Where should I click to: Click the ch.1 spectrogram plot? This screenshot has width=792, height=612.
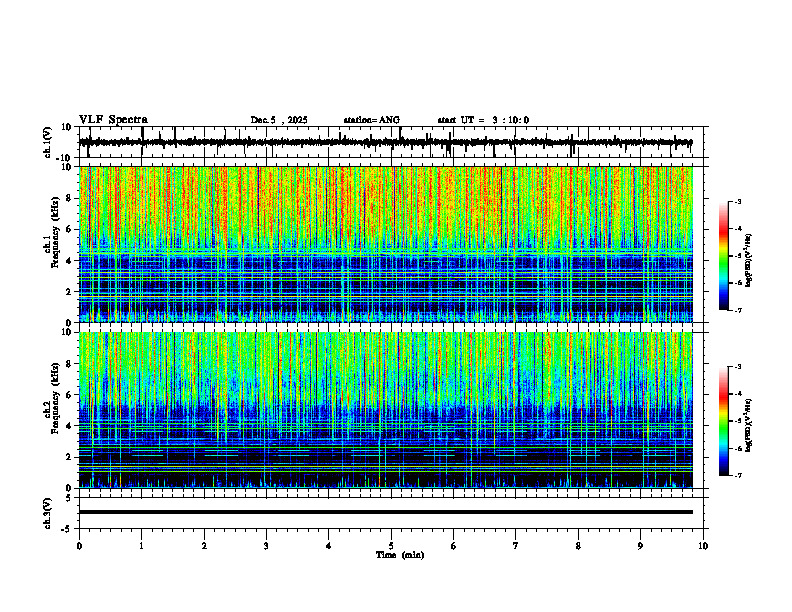385,244
